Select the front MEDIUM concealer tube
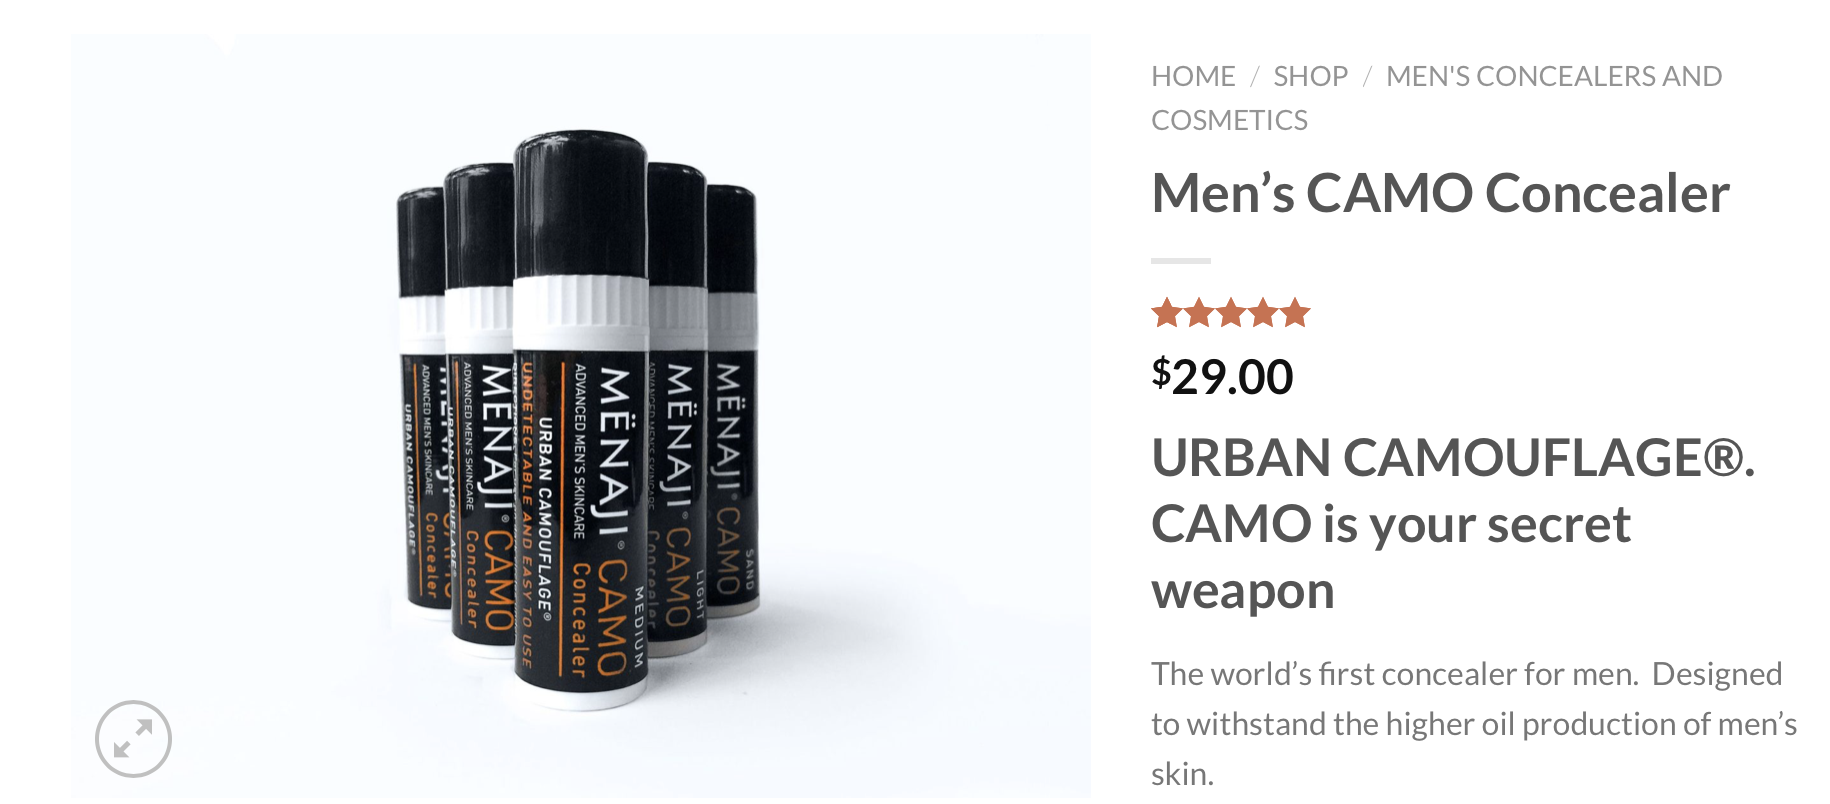This screenshot has width=1830, height=804. click(x=581, y=420)
